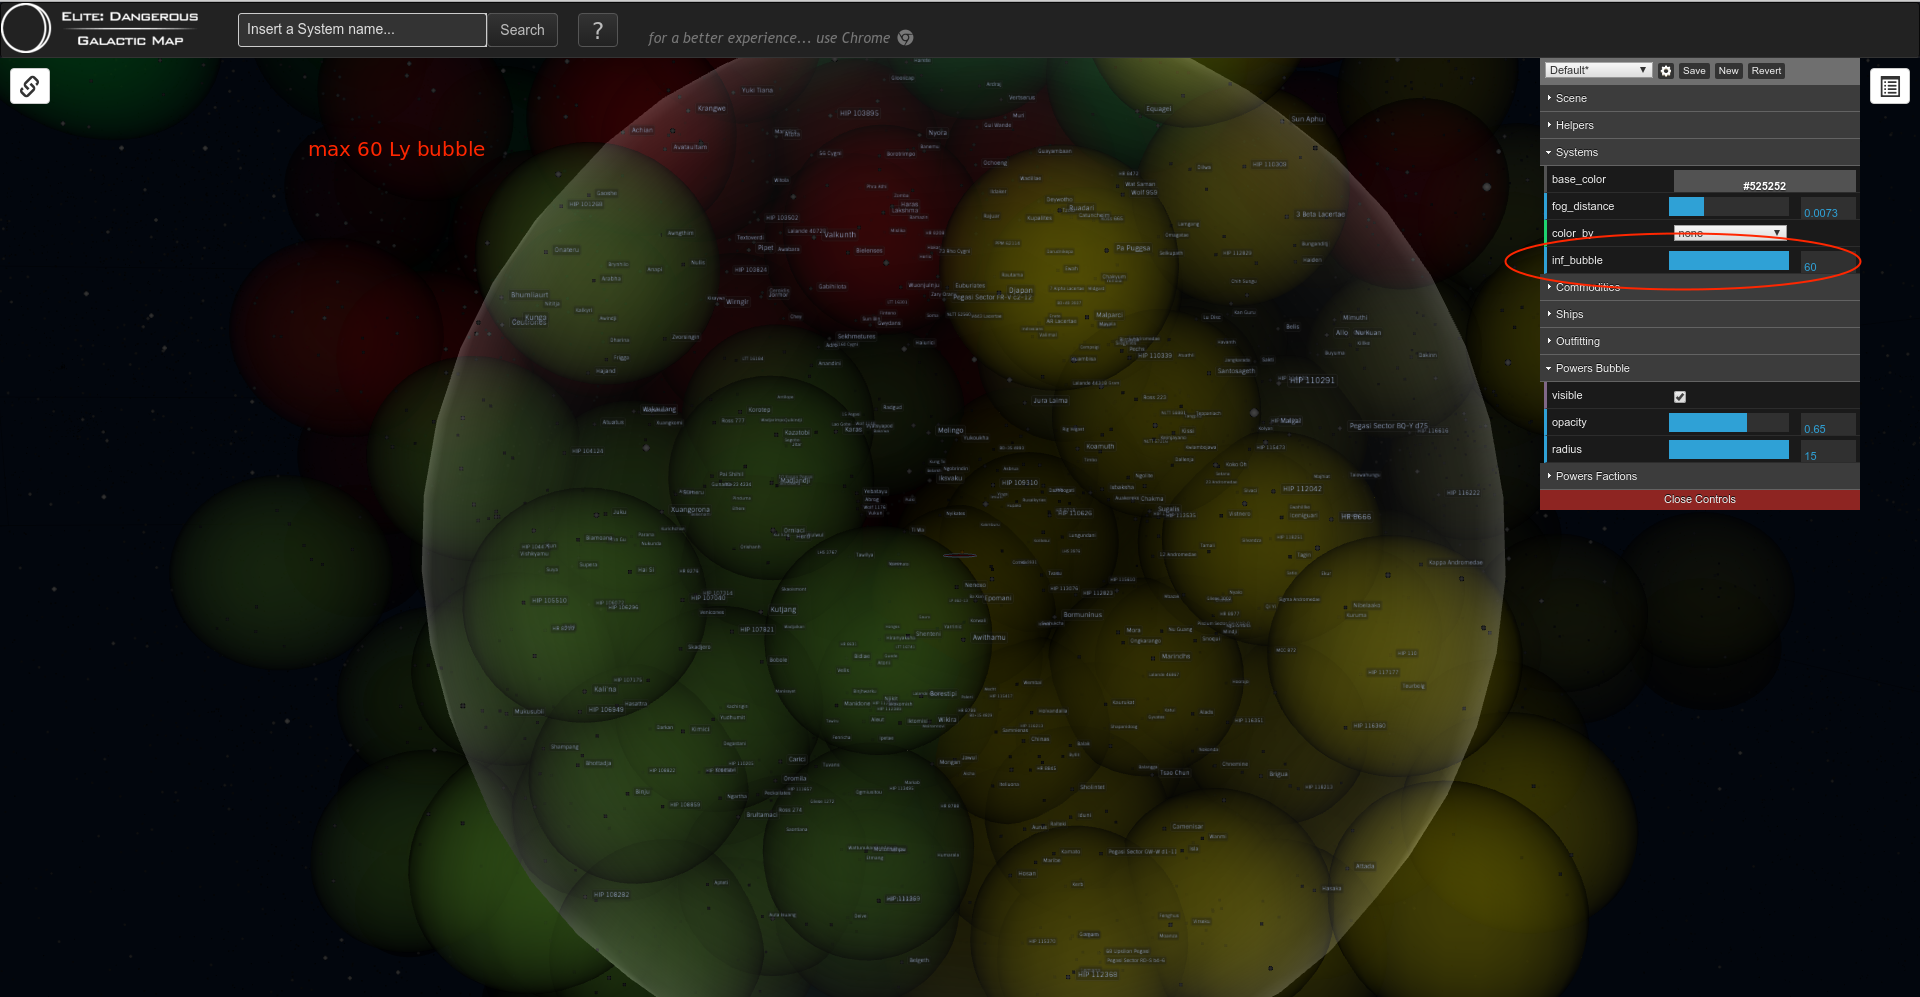Screen dimensions: 1920x997
Task: Collapse the Powers Bubble folder
Action: click(x=1700, y=368)
